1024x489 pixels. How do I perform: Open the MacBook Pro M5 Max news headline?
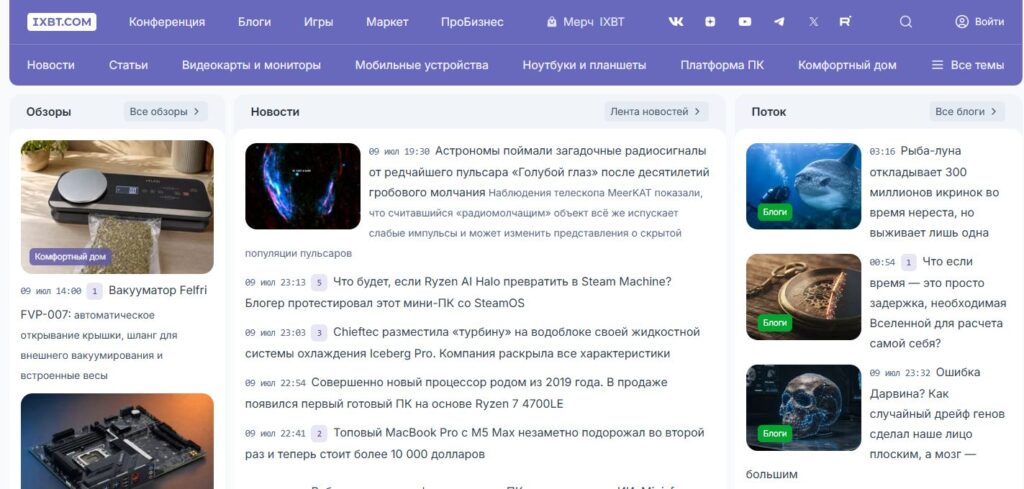(475, 443)
